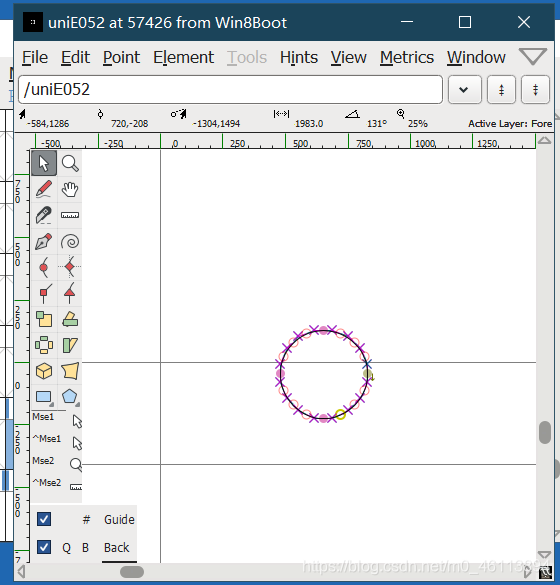Click the scroll left arrow
Viewport: 560px width, 585px height.
pos(22,571)
